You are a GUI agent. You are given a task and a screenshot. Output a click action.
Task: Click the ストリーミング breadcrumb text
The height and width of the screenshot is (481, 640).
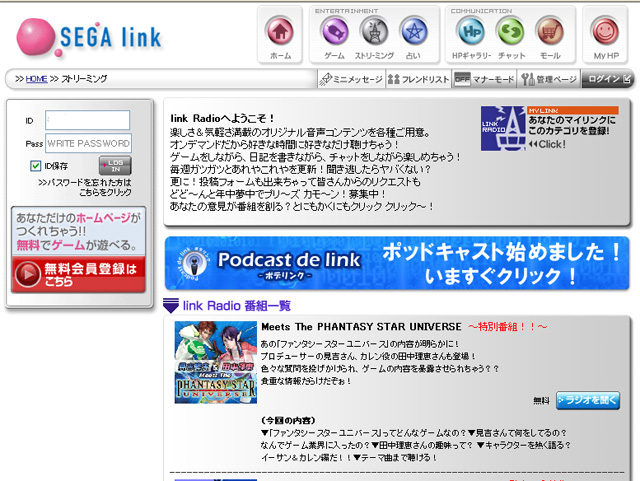84,79
